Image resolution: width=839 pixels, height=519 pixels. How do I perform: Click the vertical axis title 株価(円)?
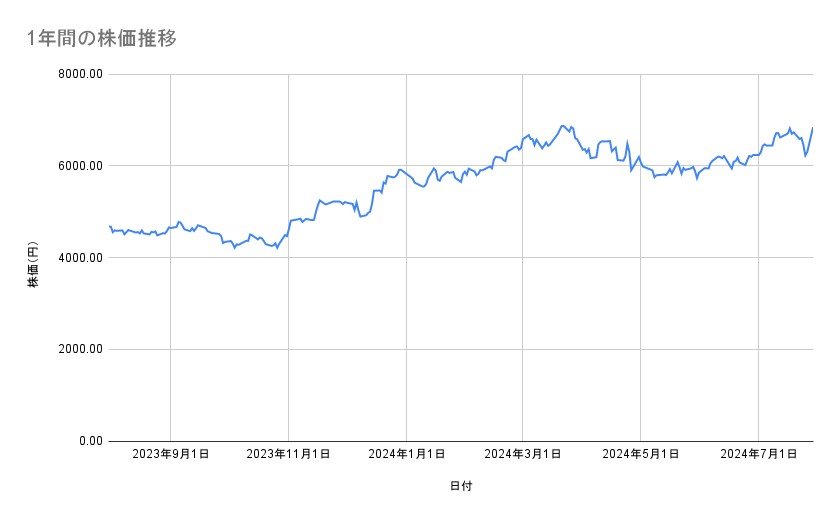tap(32, 266)
